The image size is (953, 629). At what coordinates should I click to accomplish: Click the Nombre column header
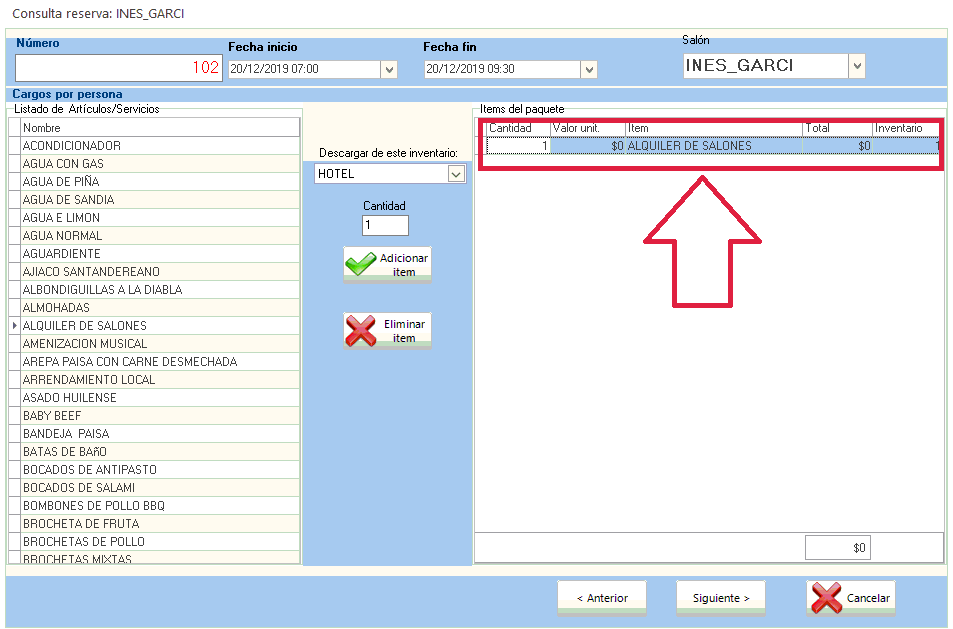point(160,128)
